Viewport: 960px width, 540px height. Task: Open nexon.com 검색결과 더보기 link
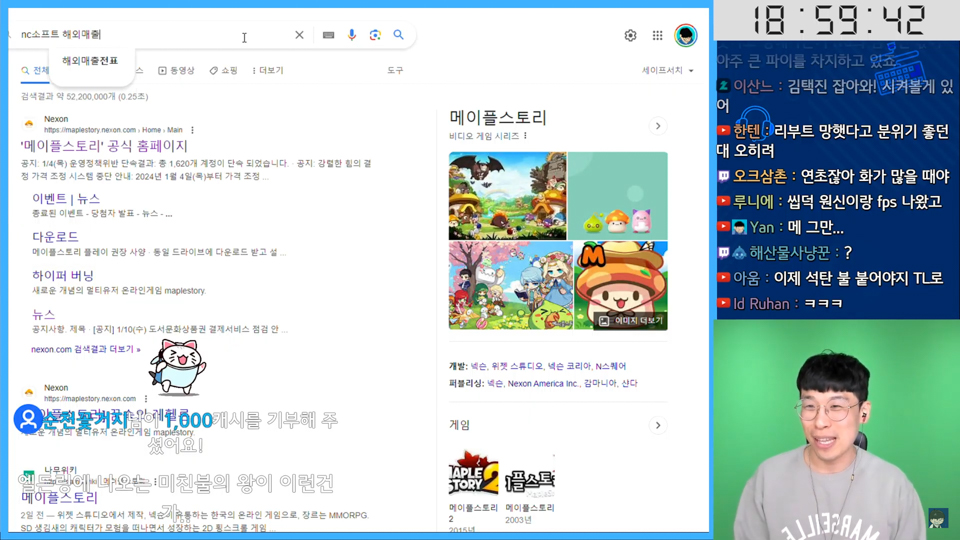(x=86, y=349)
